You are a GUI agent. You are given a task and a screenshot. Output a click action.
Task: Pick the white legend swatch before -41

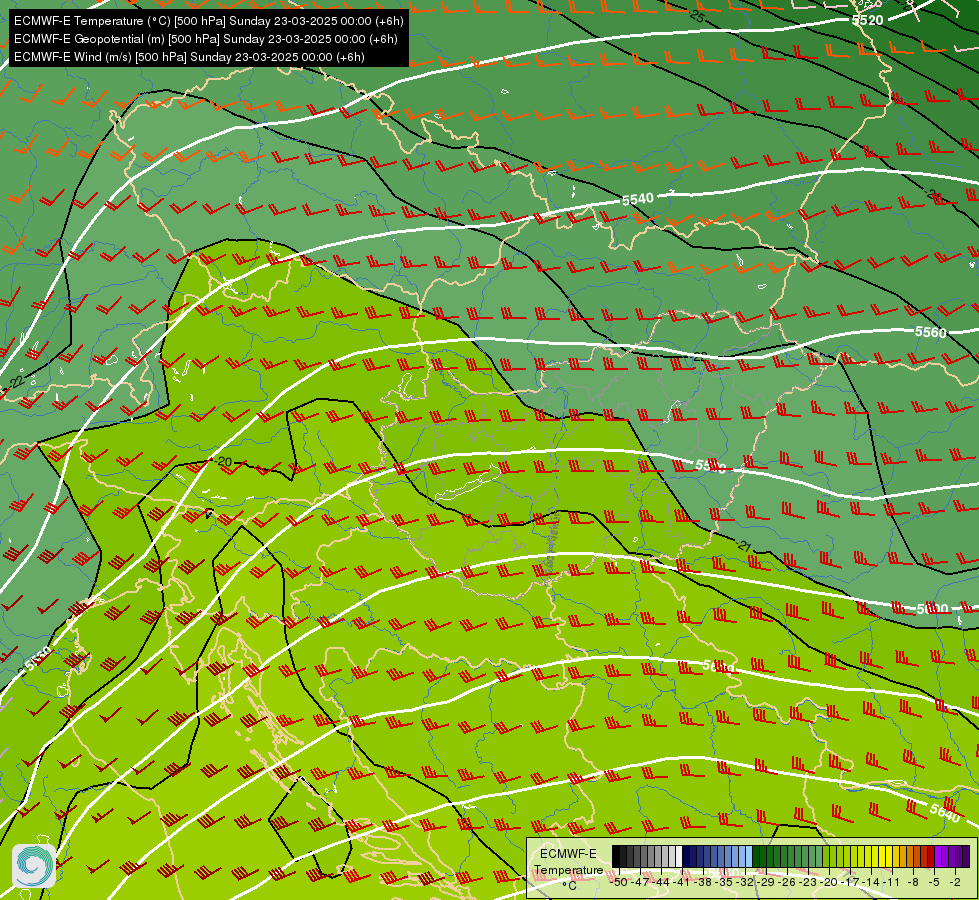pyautogui.click(x=679, y=856)
